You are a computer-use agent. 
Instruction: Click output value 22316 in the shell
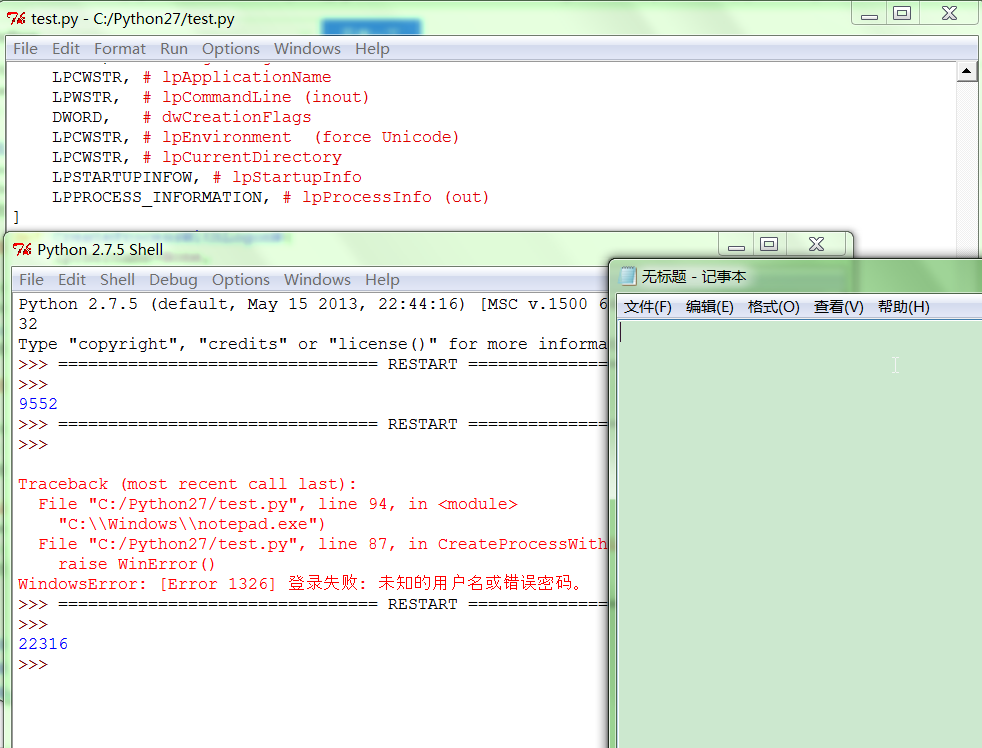click(43, 644)
